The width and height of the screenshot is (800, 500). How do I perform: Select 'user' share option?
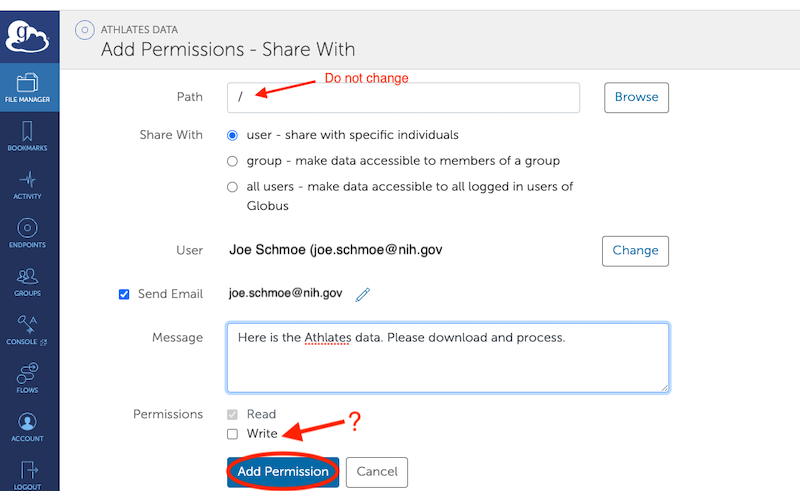(x=233, y=135)
